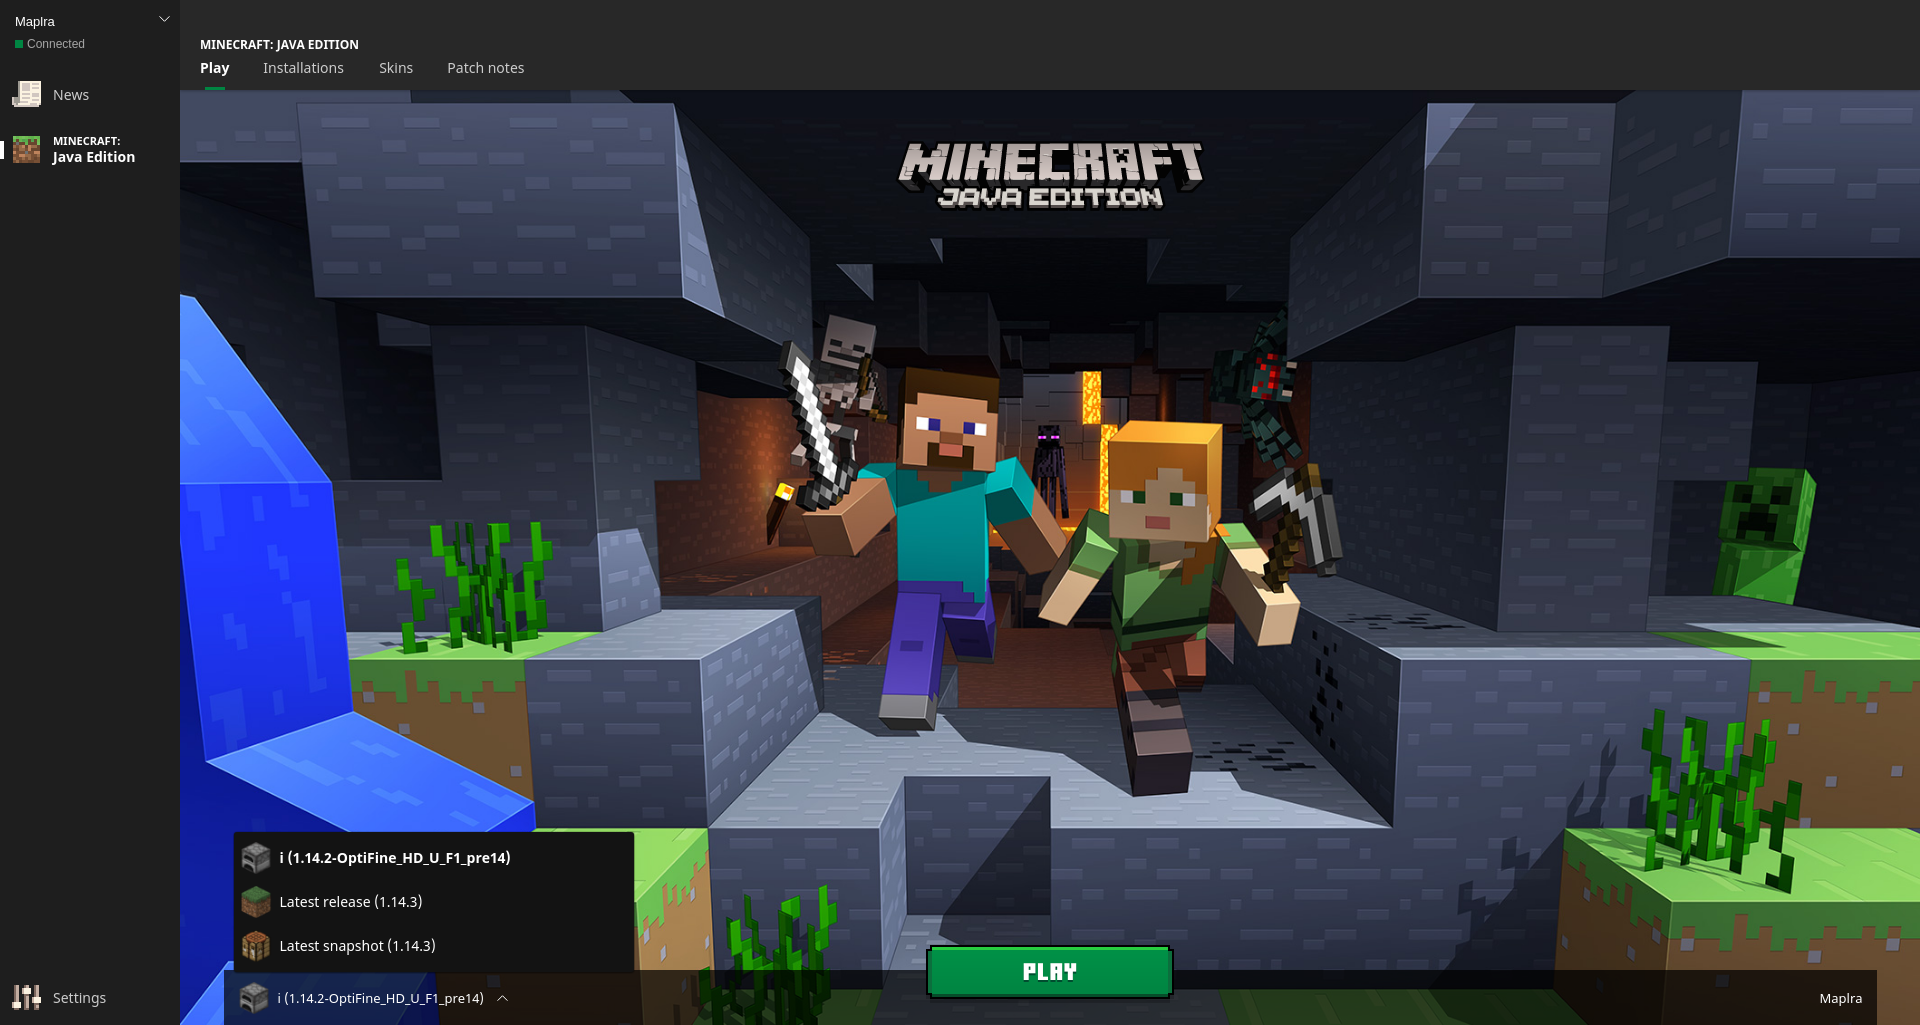Screen dimensions: 1920x1025
Task: Pick Latest snapshot (1.14.3) from list
Action: (x=434, y=946)
